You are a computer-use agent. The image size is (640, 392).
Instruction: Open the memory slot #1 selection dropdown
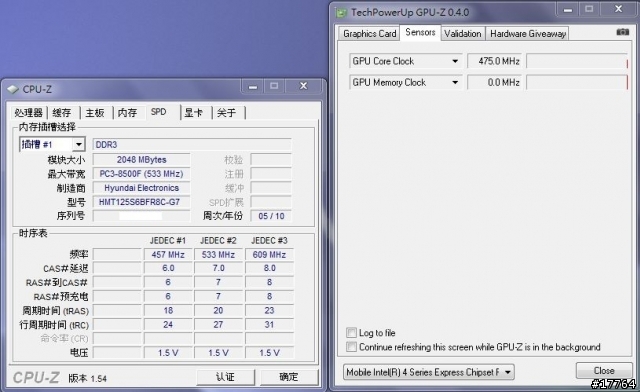52,144
